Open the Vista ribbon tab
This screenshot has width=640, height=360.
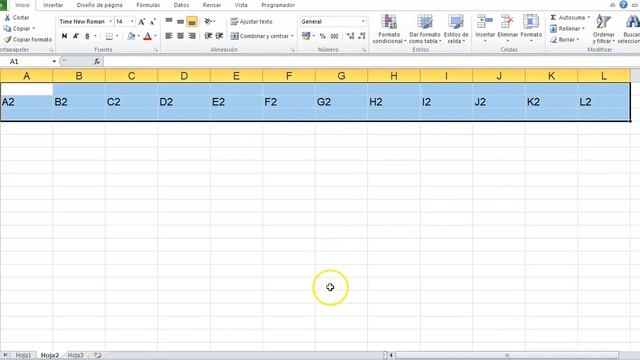tap(241, 5)
